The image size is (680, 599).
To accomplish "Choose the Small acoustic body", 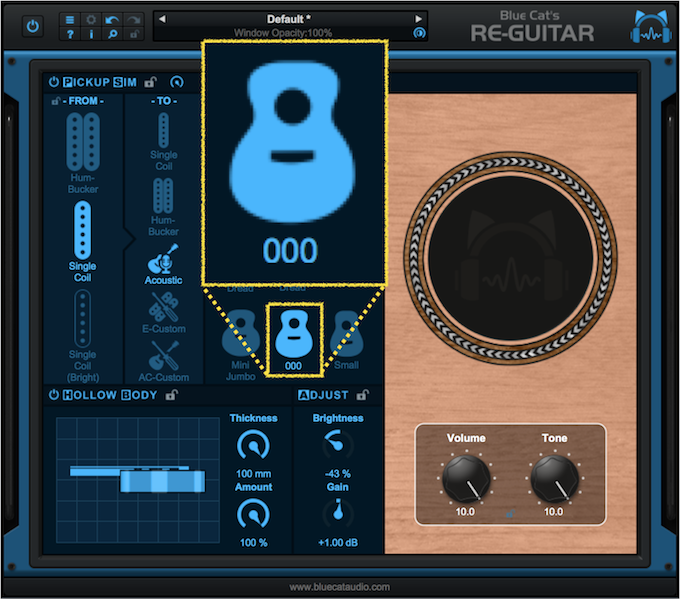I will point(346,340).
